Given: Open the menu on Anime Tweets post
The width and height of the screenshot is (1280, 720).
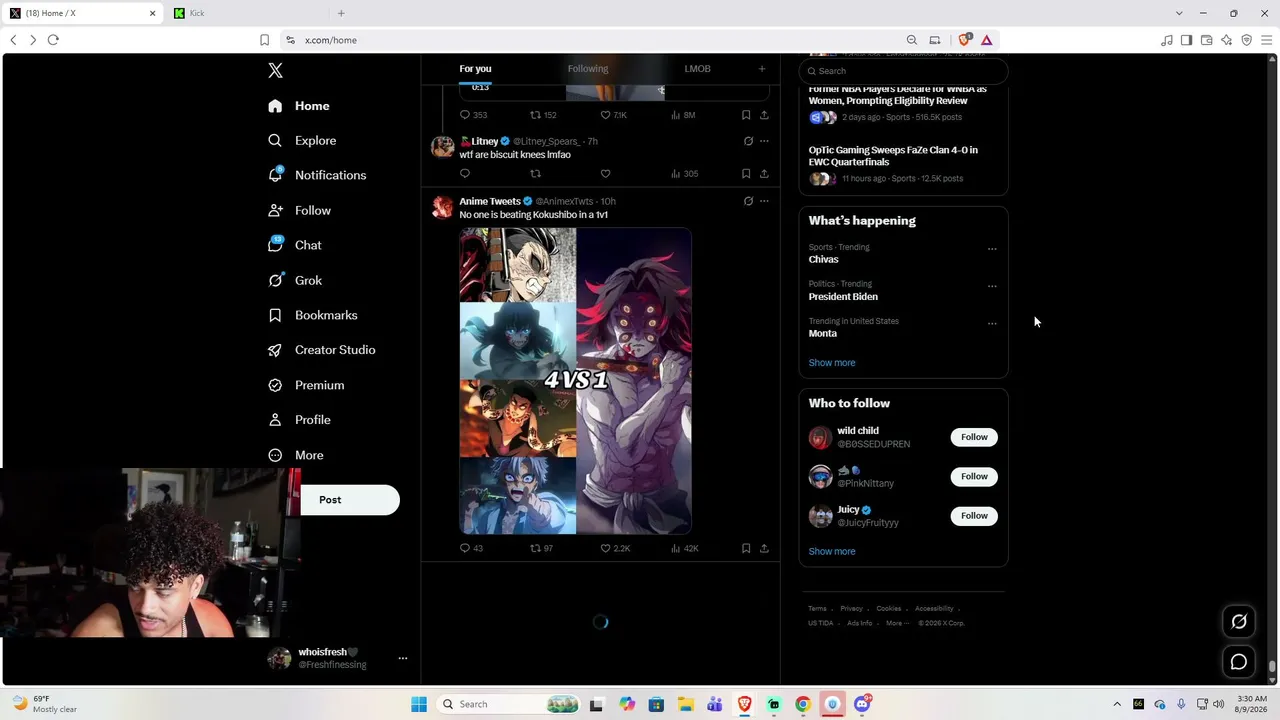Looking at the screenshot, I should coord(764,201).
